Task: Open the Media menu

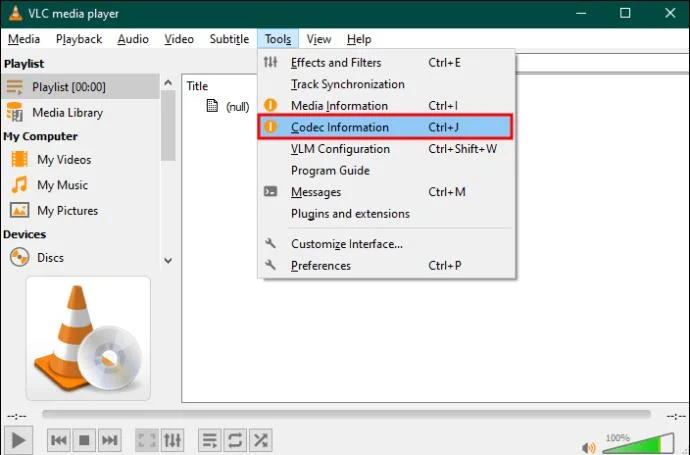Action: [24, 39]
